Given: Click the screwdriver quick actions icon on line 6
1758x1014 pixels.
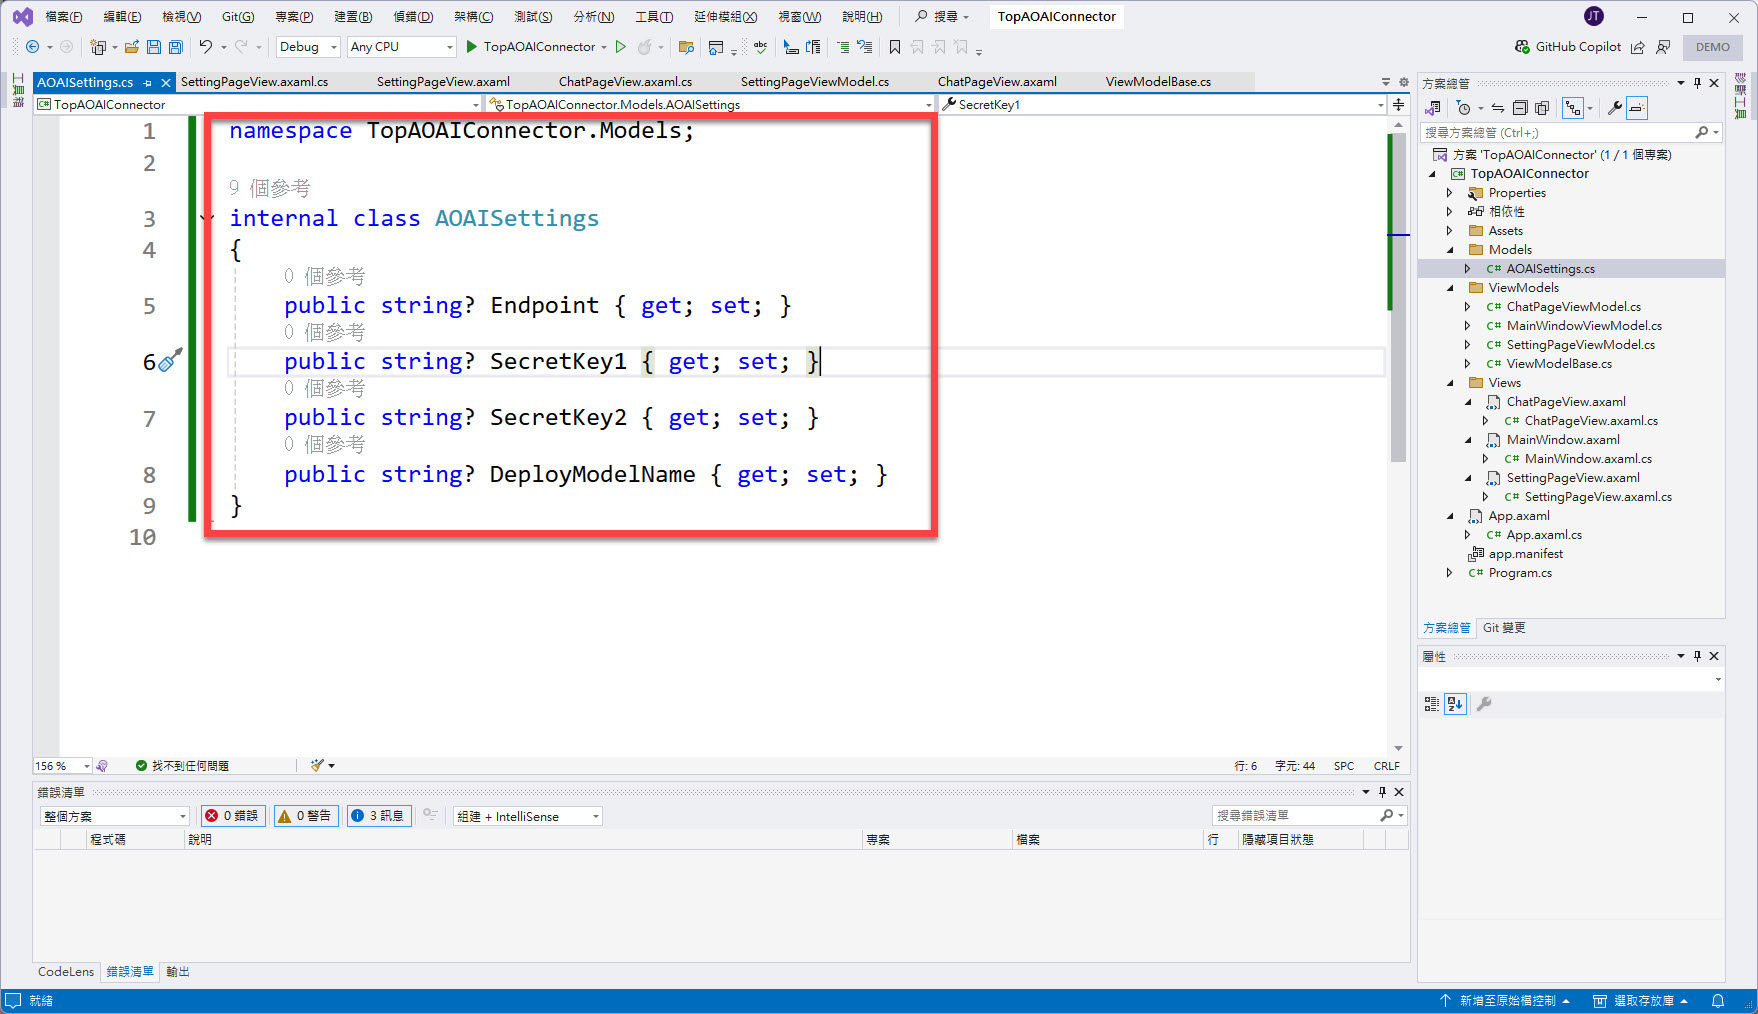Looking at the screenshot, I should [170, 360].
